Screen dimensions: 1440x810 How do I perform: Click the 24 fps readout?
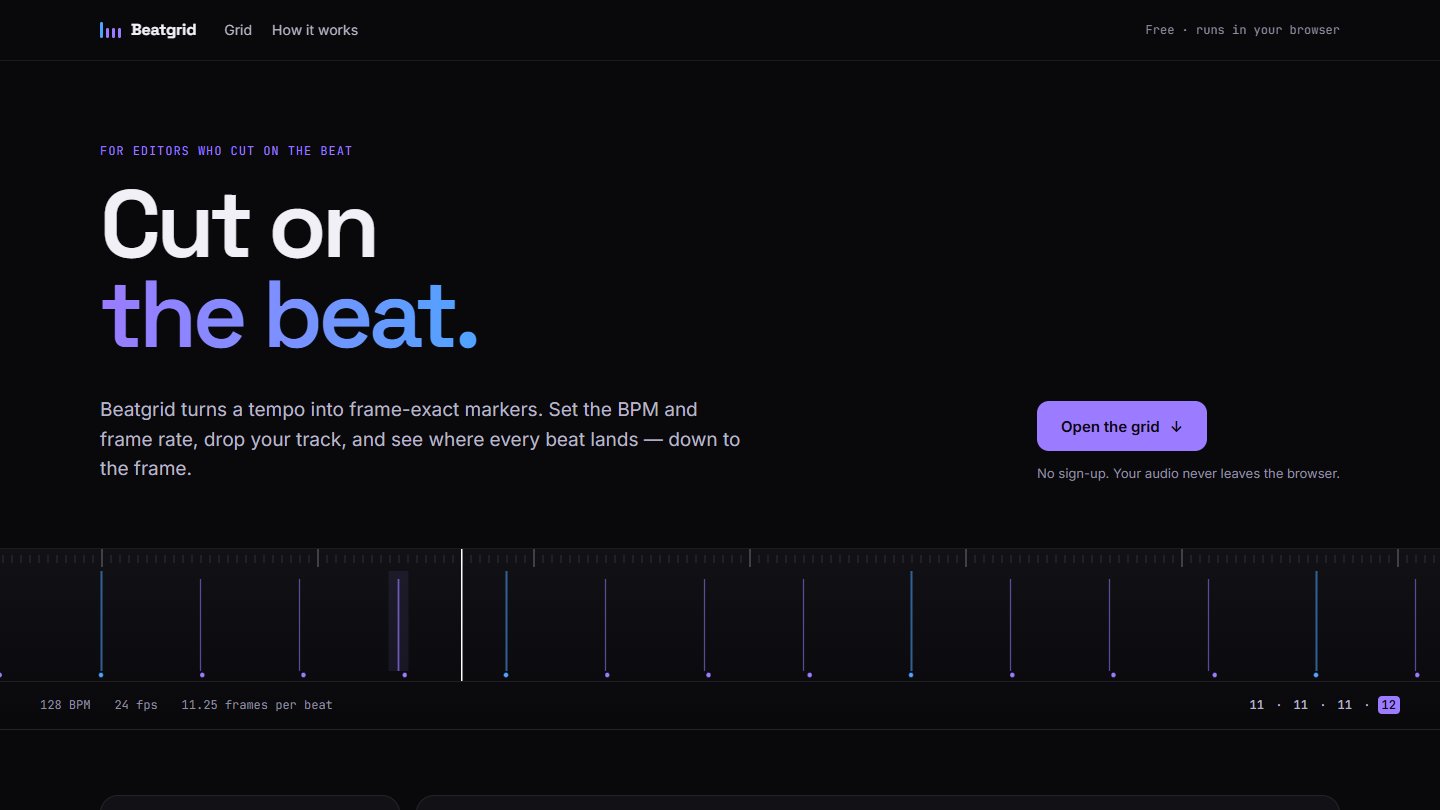point(136,705)
